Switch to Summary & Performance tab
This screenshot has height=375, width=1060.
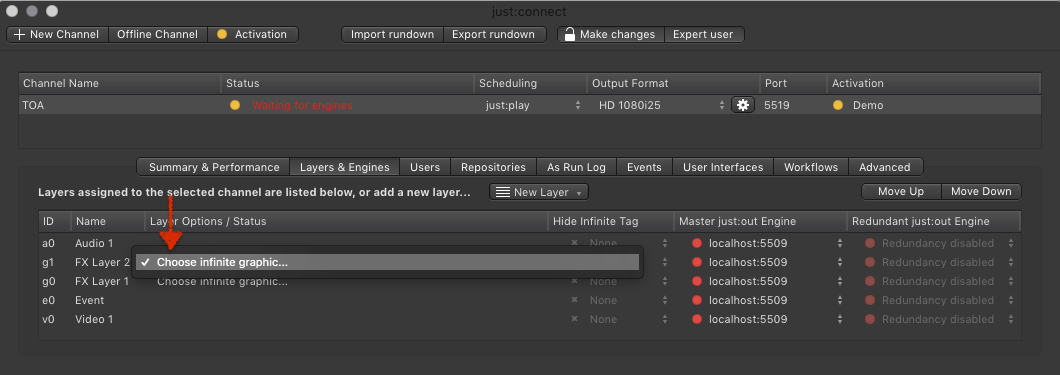[214, 167]
